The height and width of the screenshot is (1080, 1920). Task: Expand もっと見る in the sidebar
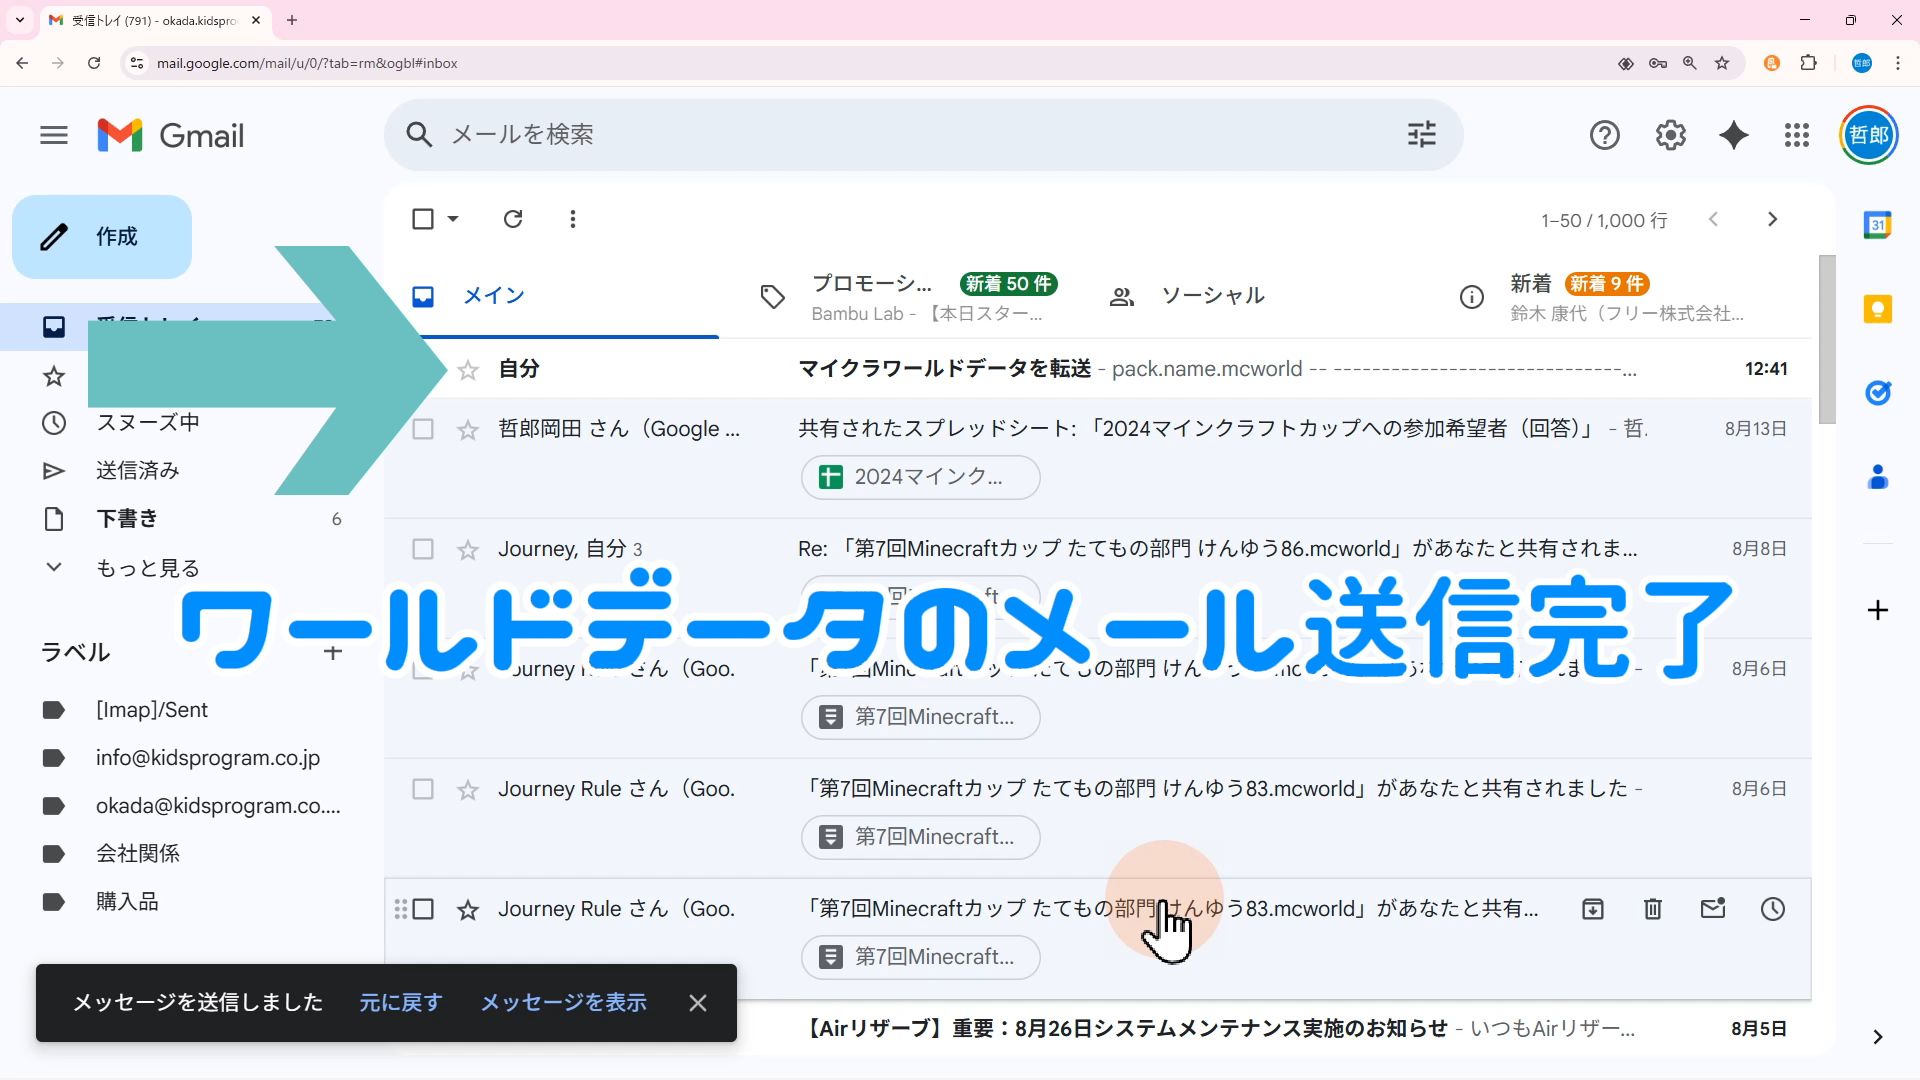tap(147, 568)
